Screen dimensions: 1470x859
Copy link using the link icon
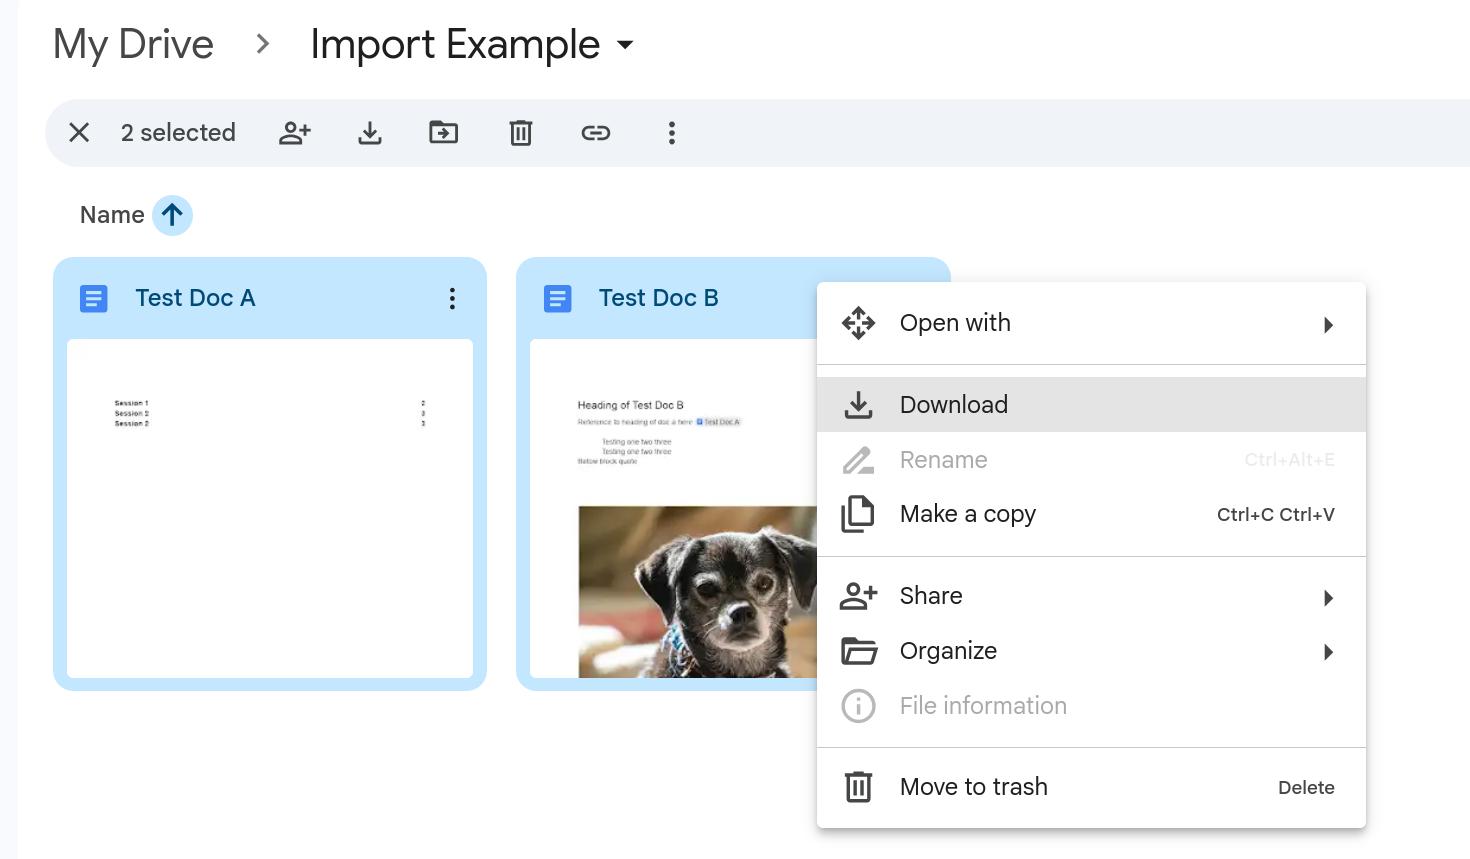pos(595,132)
